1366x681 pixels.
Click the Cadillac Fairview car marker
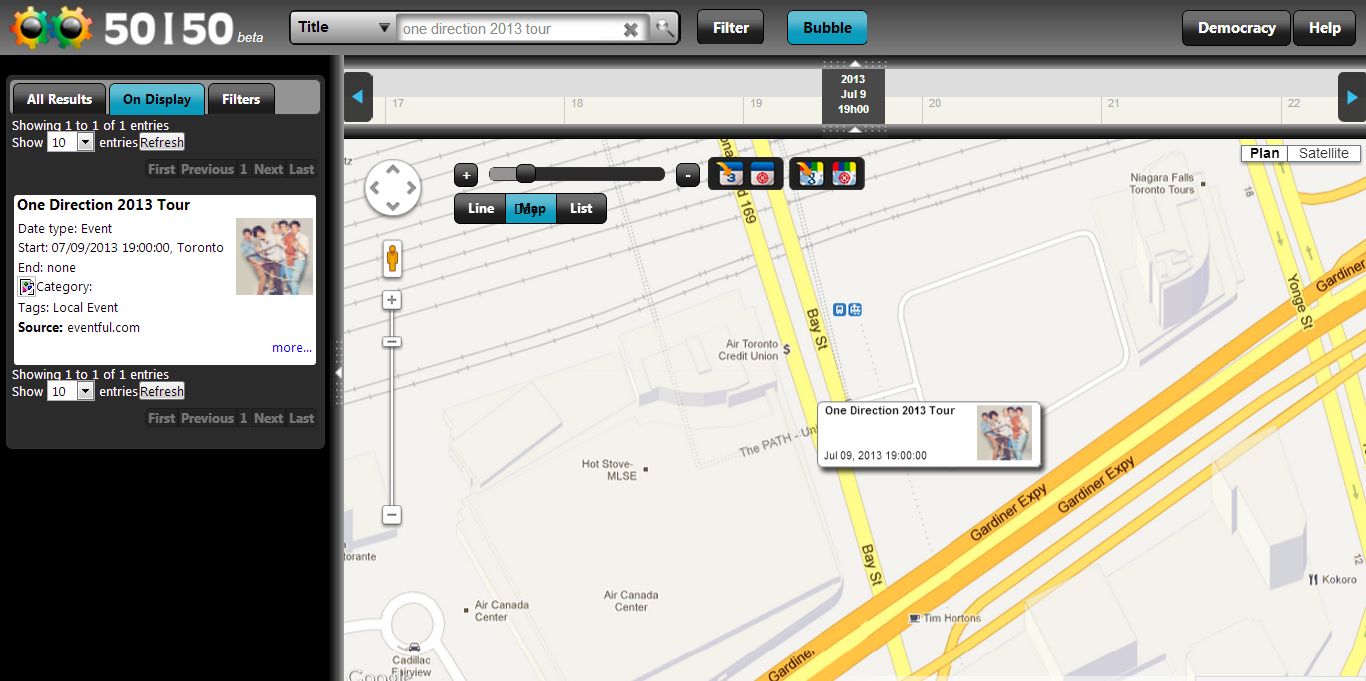pos(413,647)
